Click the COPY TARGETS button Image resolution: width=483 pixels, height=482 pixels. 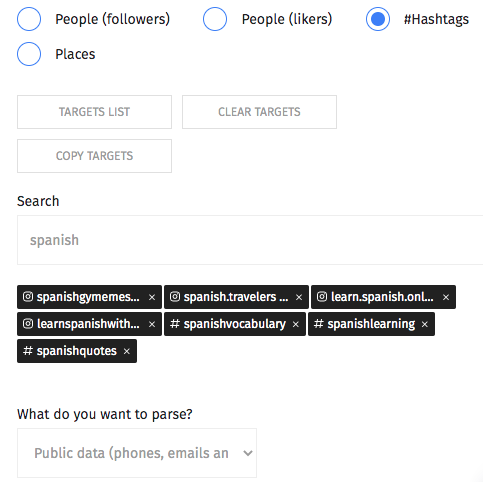click(x=94, y=156)
